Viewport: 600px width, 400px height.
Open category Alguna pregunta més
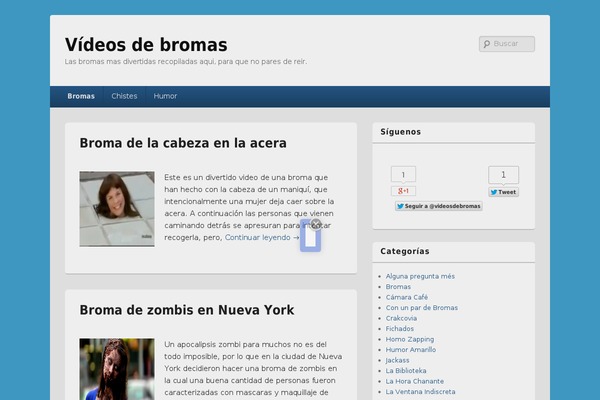tap(420, 276)
